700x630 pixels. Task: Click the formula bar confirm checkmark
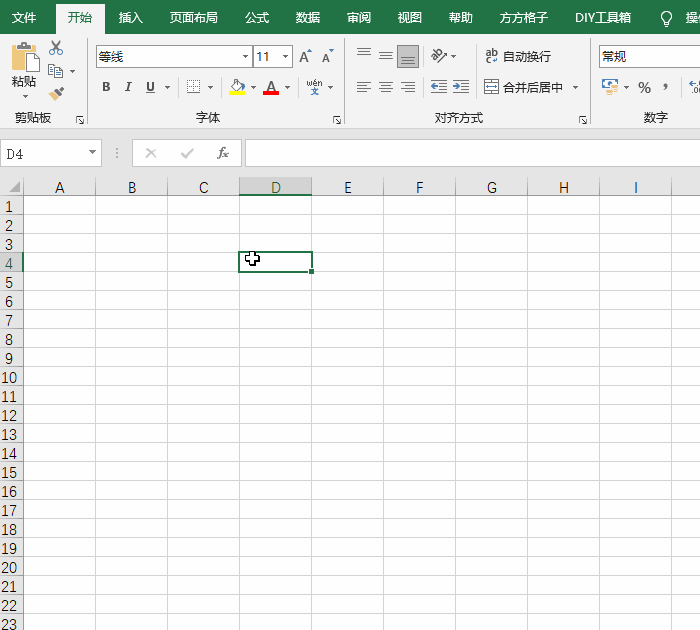[187, 153]
